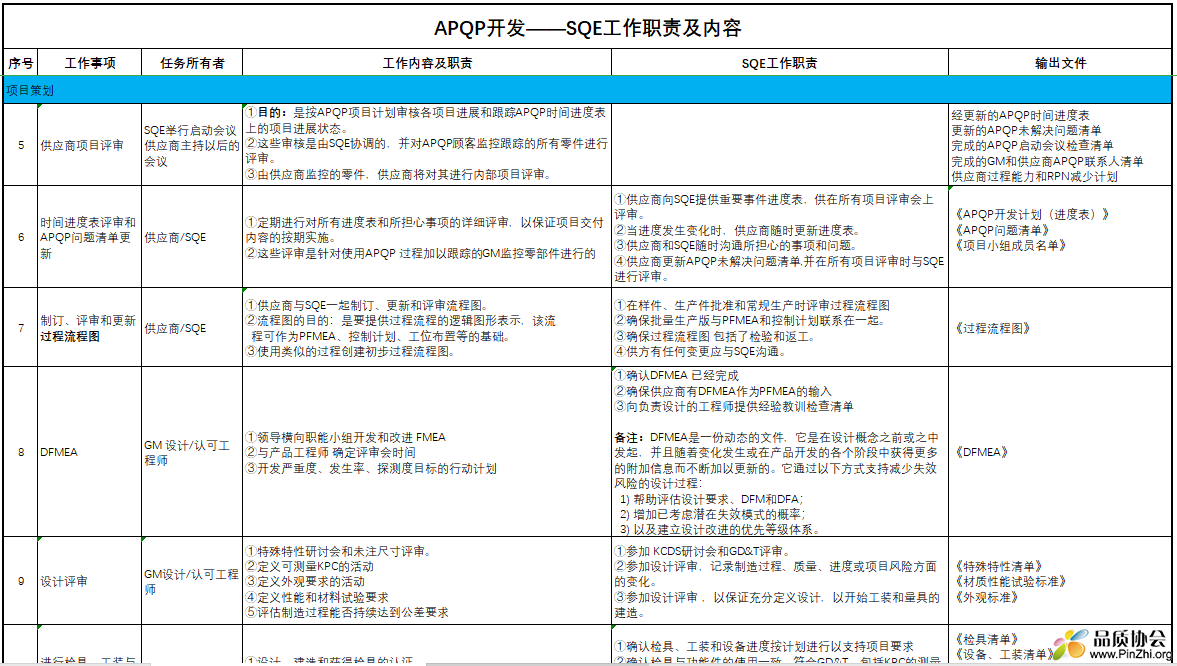Click the empty SQE职责 cell of row 5
1177x666 pixels.
click(x=780, y=145)
